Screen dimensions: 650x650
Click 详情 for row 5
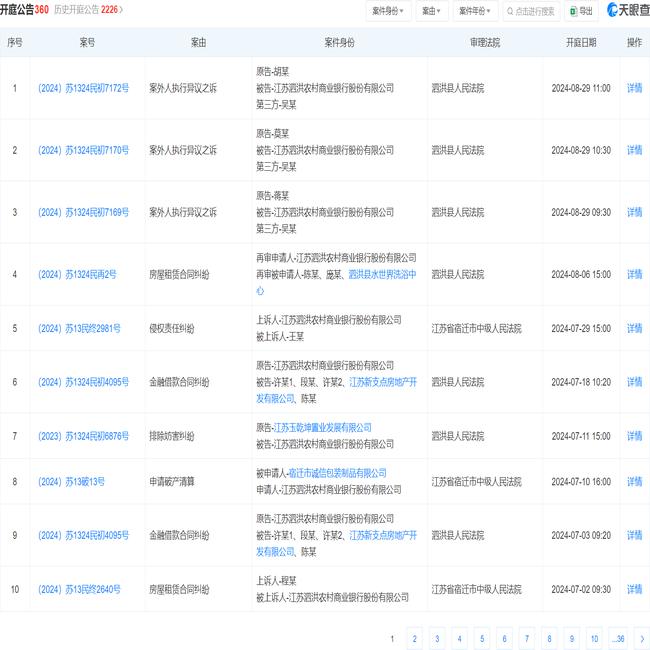[x=634, y=328]
